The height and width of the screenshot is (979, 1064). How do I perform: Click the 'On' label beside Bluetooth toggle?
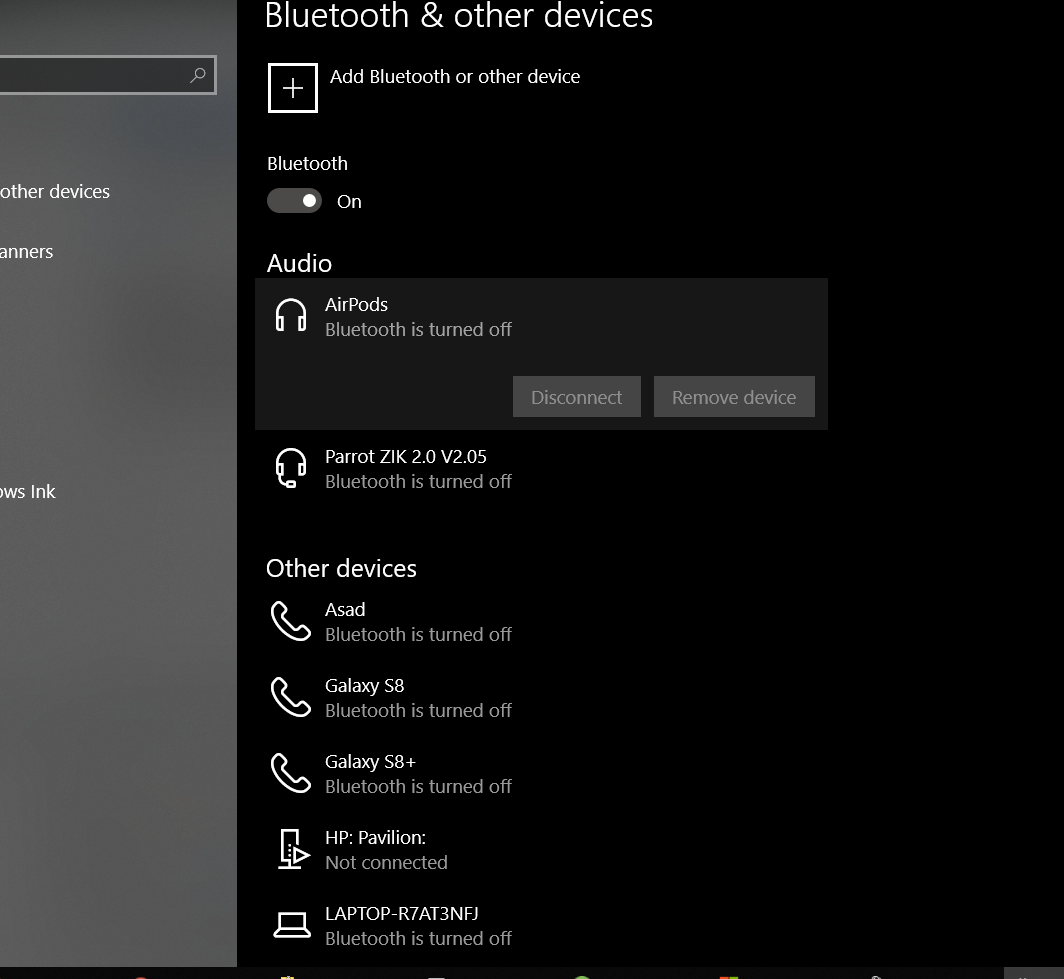click(x=349, y=201)
